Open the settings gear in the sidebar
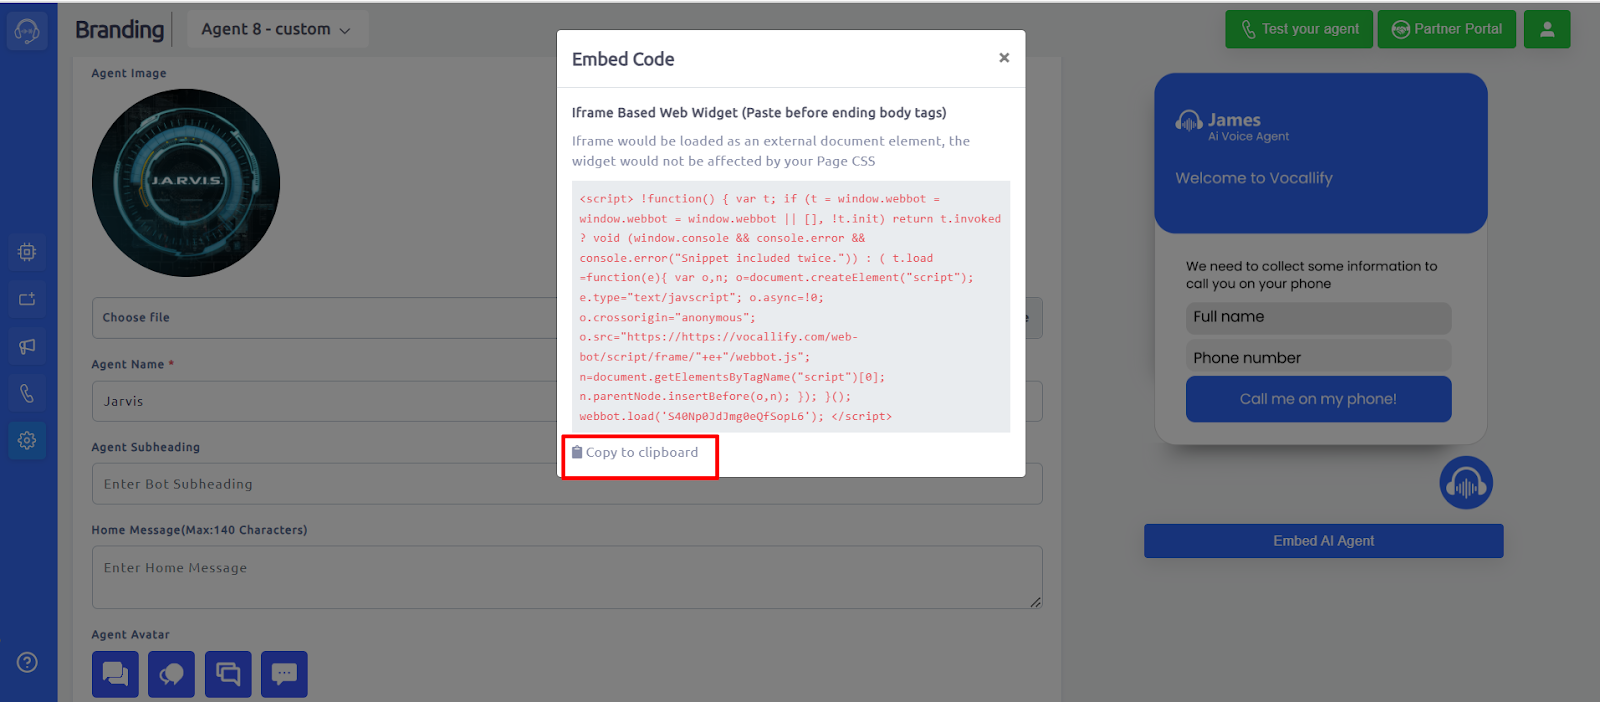The image size is (1600, 702). (x=27, y=440)
